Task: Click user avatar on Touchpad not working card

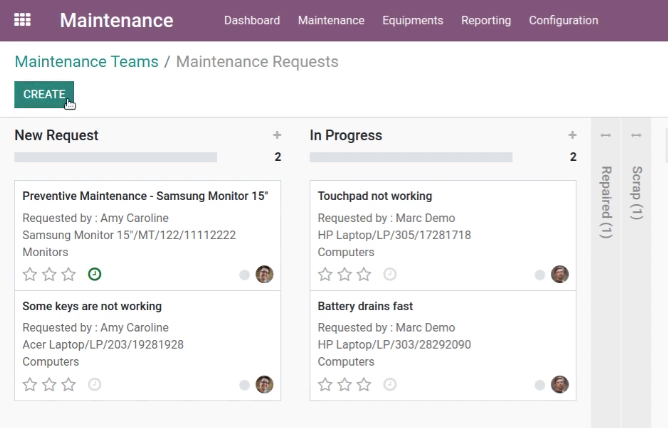Action: coord(559,274)
